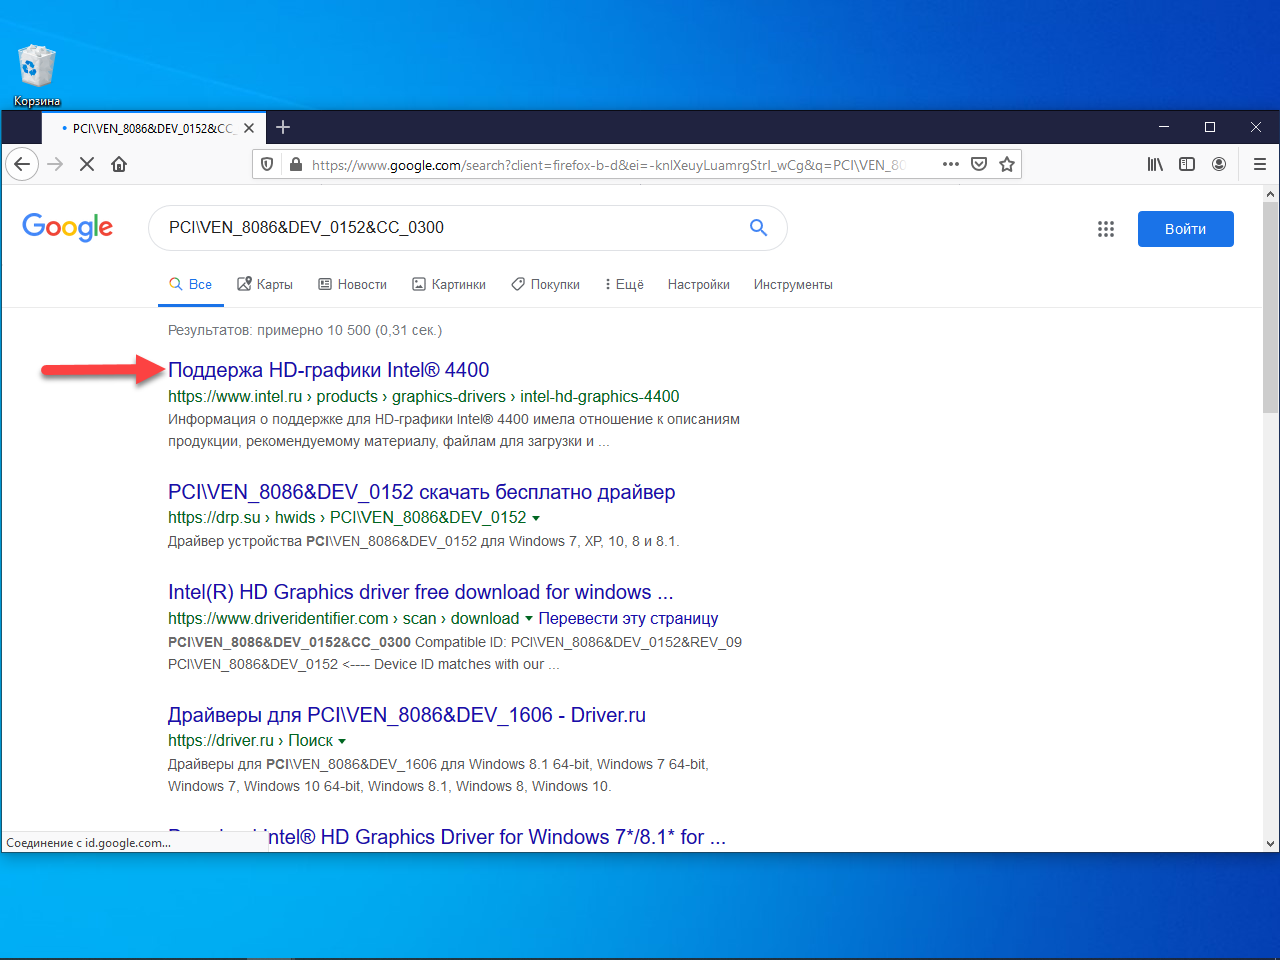Close the PCI\VEN_8086 tab
1280x960 pixels.
[x=249, y=128]
